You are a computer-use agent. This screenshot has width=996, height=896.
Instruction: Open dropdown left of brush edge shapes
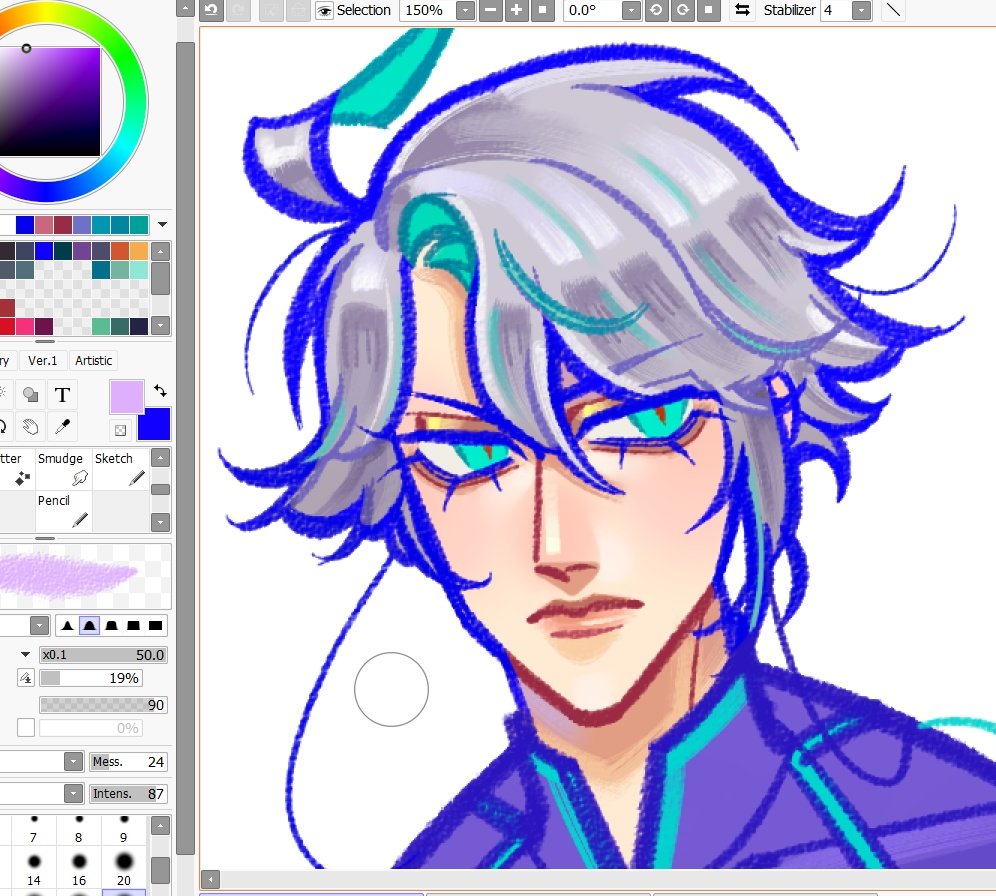point(39,625)
